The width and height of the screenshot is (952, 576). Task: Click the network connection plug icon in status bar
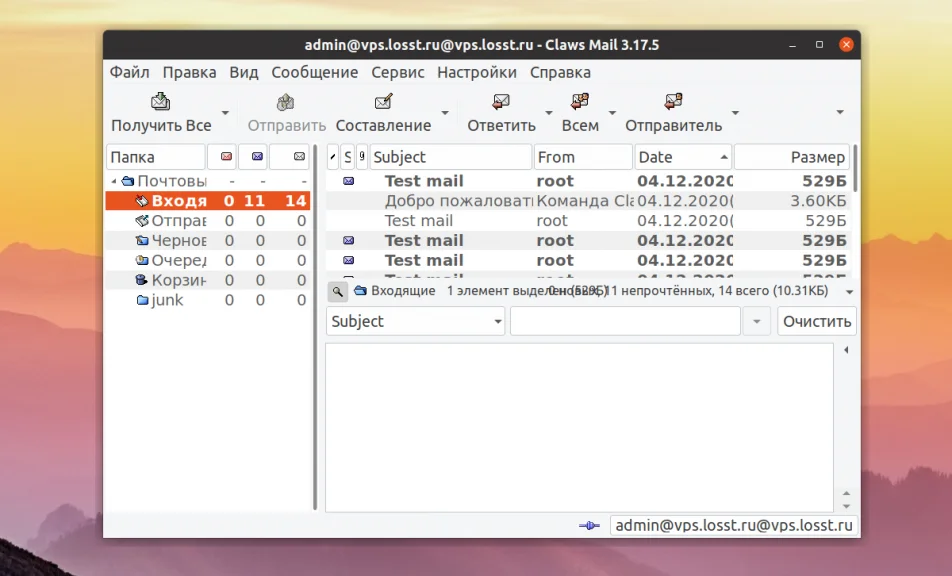click(x=589, y=526)
